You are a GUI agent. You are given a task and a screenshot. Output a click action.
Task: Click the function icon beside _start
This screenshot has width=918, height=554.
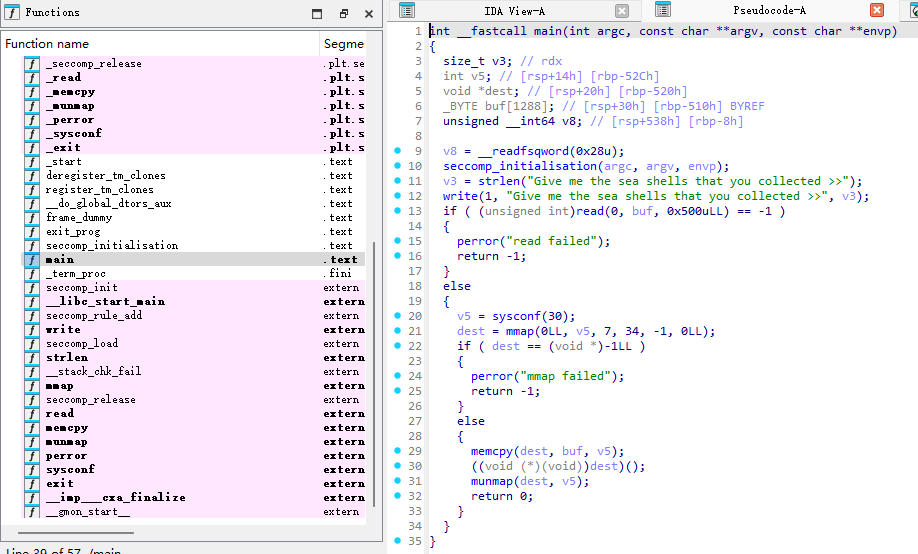click(31, 161)
